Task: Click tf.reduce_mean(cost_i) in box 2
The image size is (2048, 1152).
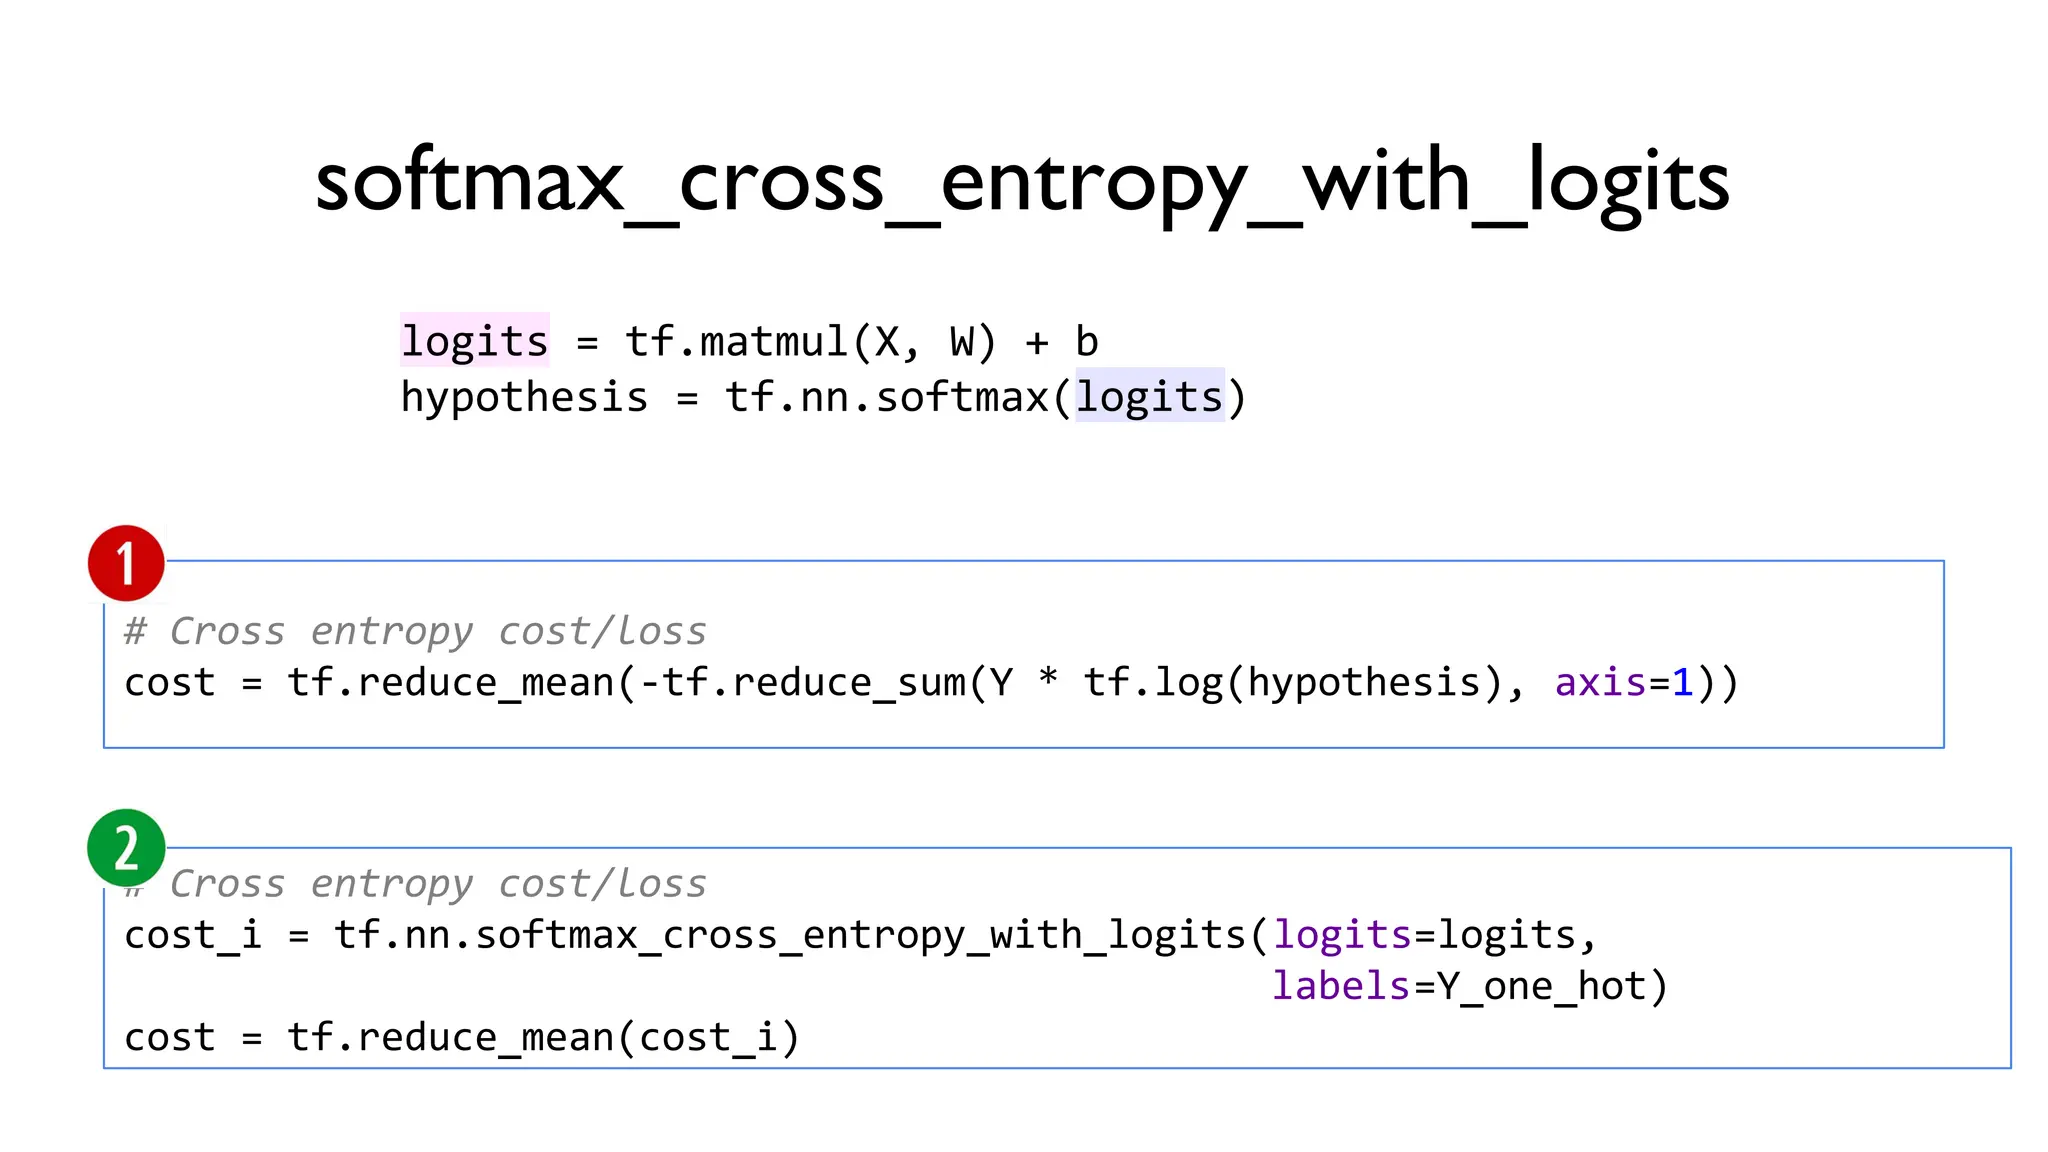Action: tap(543, 1037)
